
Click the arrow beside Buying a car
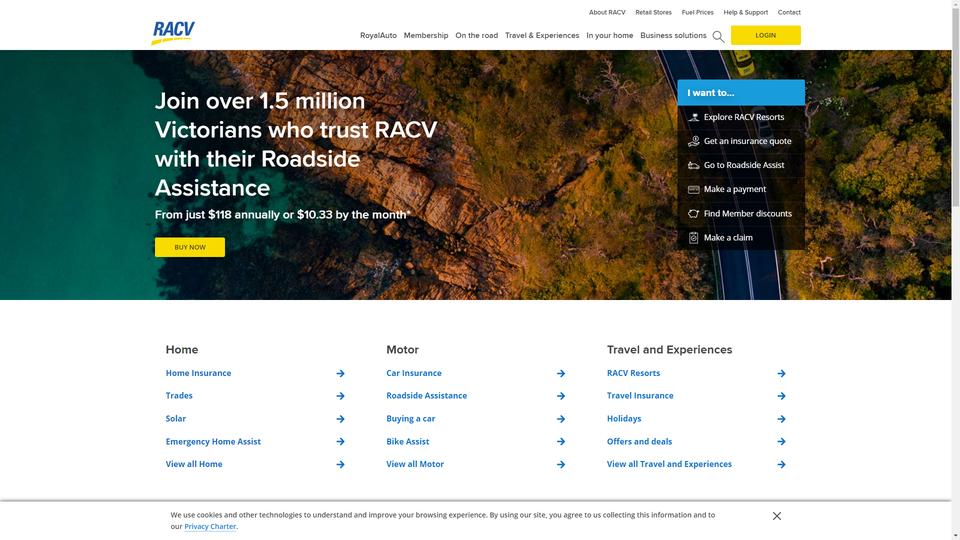click(561, 419)
